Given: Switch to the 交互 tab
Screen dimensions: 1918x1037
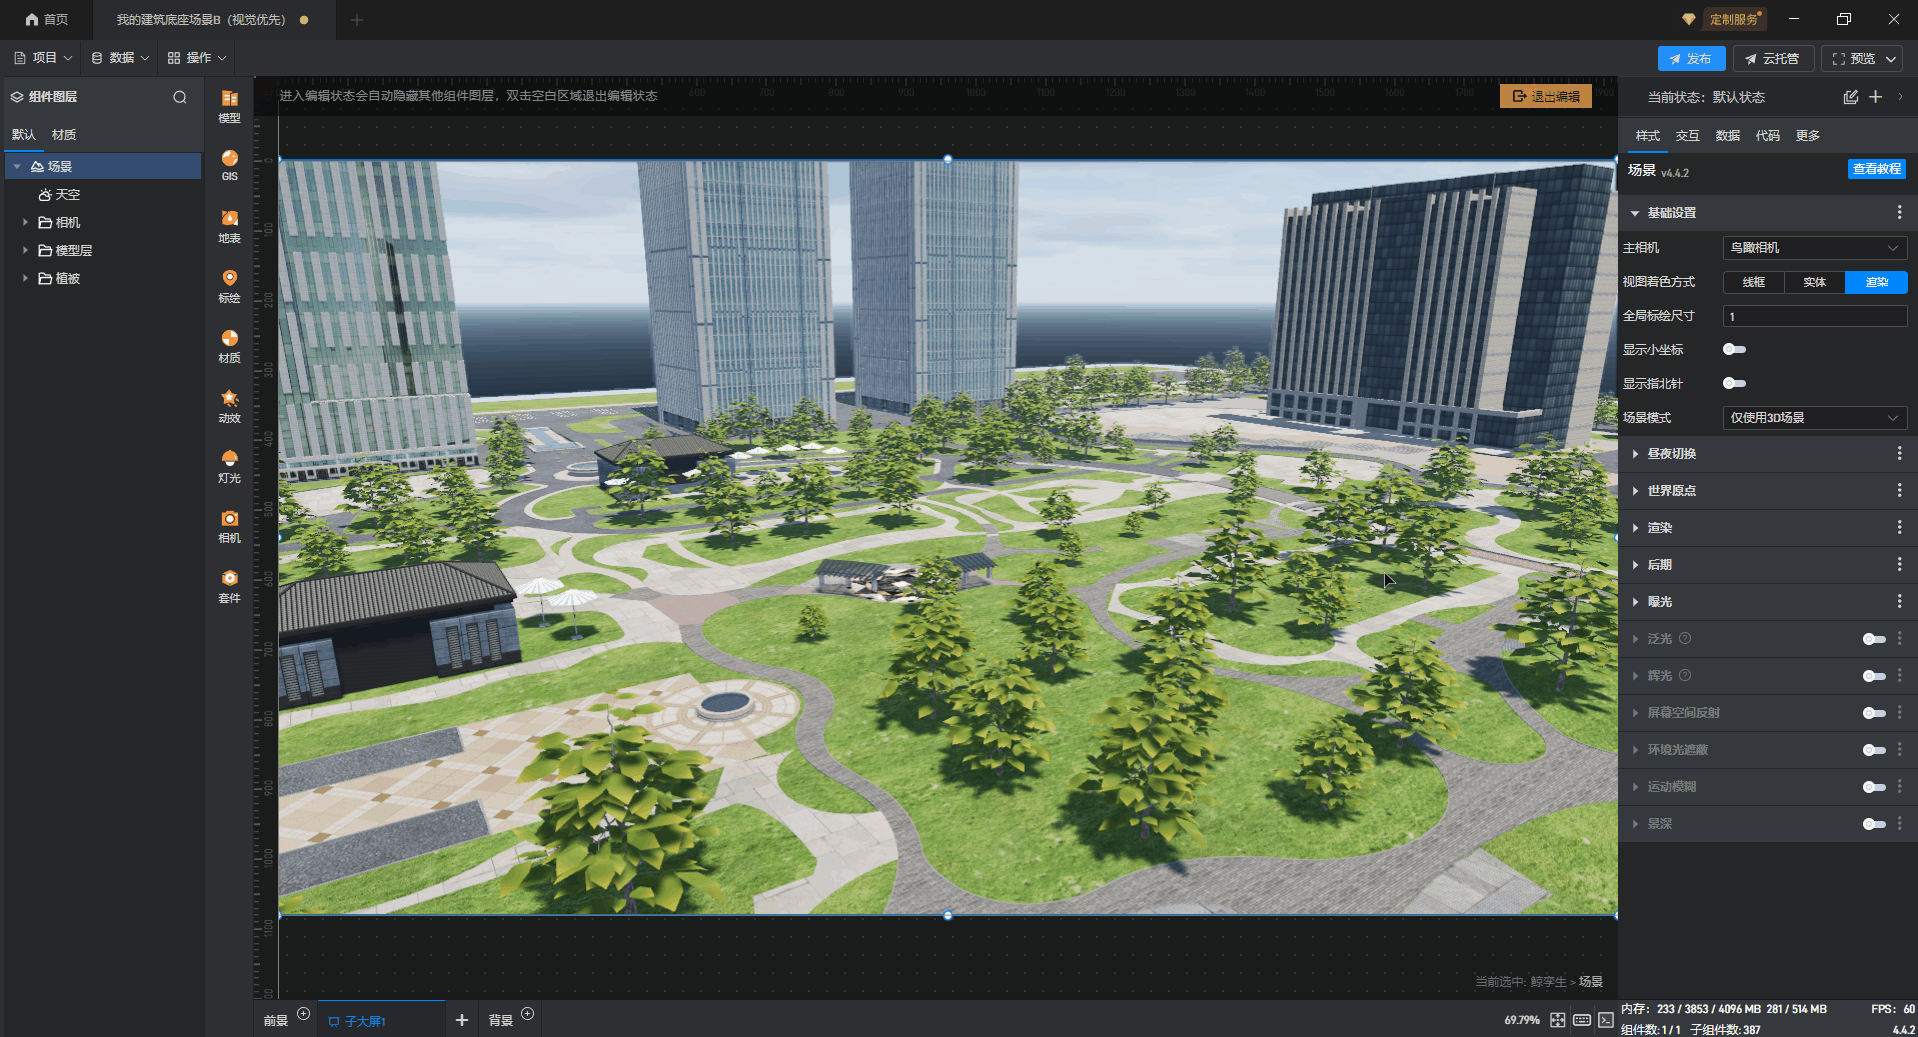Looking at the screenshot, I should [x=1687, y=136].
